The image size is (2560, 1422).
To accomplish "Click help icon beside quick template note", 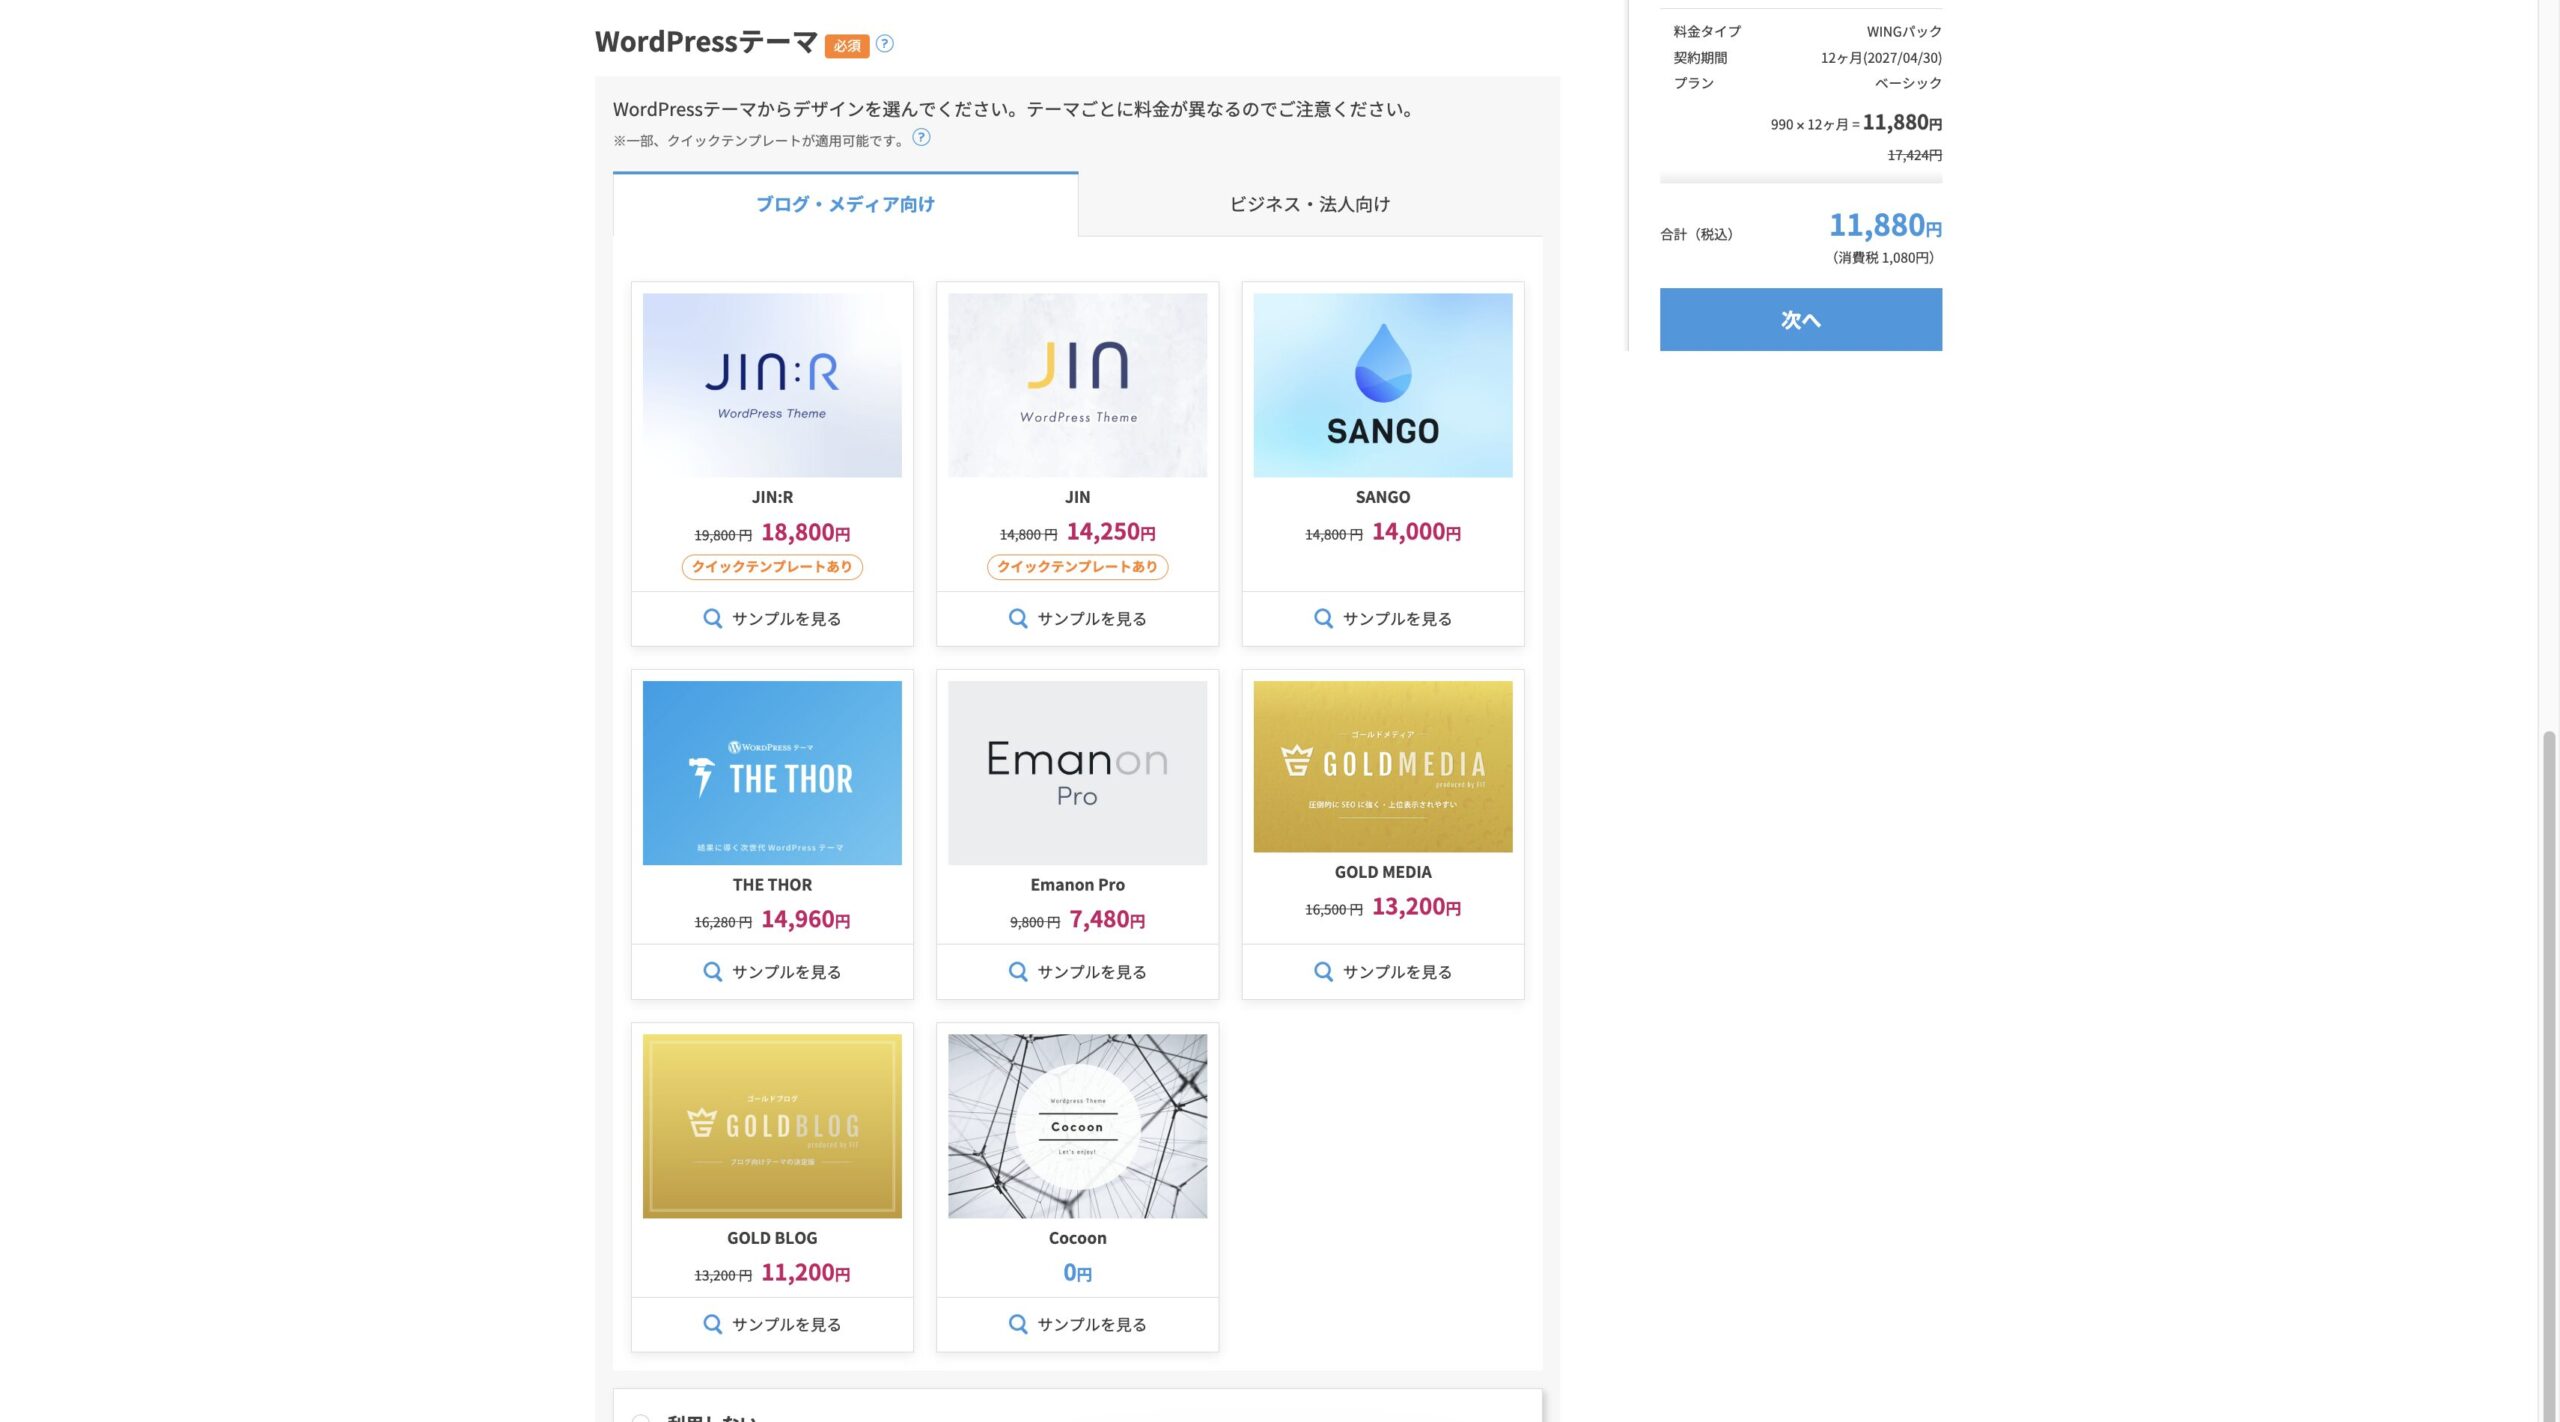I will (x=921, y=138).
